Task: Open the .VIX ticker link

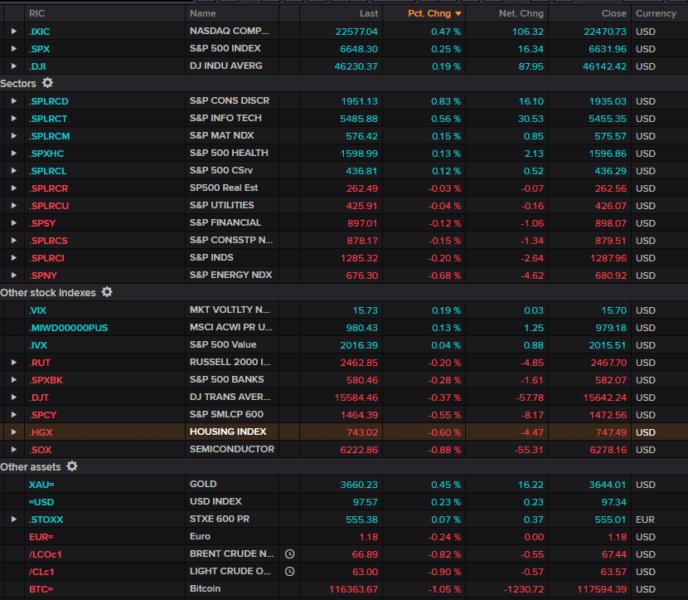Action: [38, 310]
